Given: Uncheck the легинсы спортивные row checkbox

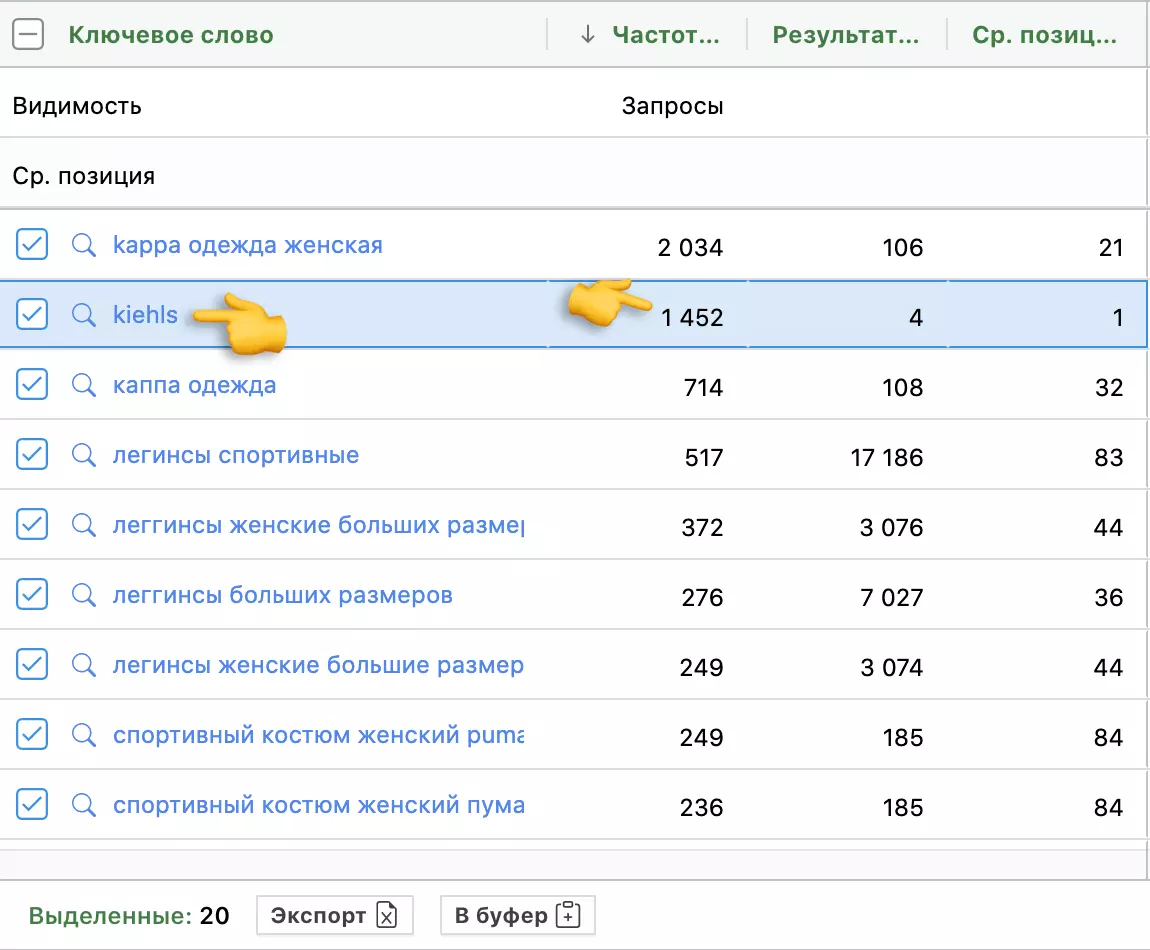Looking at the screenshot, I should (32, 454).
